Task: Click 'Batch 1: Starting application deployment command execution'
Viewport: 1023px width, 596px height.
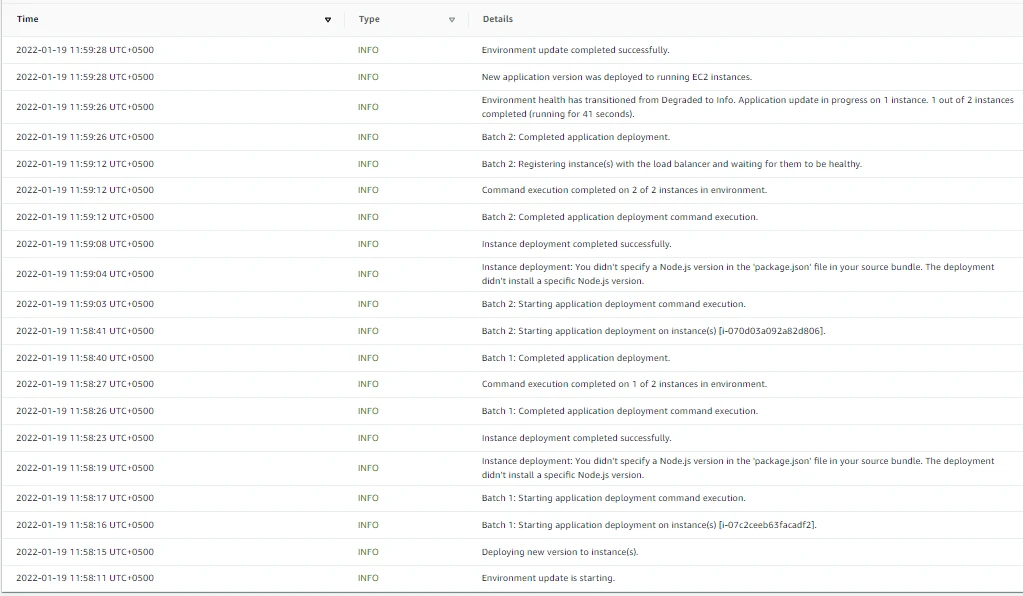Action: pos(613,498)
